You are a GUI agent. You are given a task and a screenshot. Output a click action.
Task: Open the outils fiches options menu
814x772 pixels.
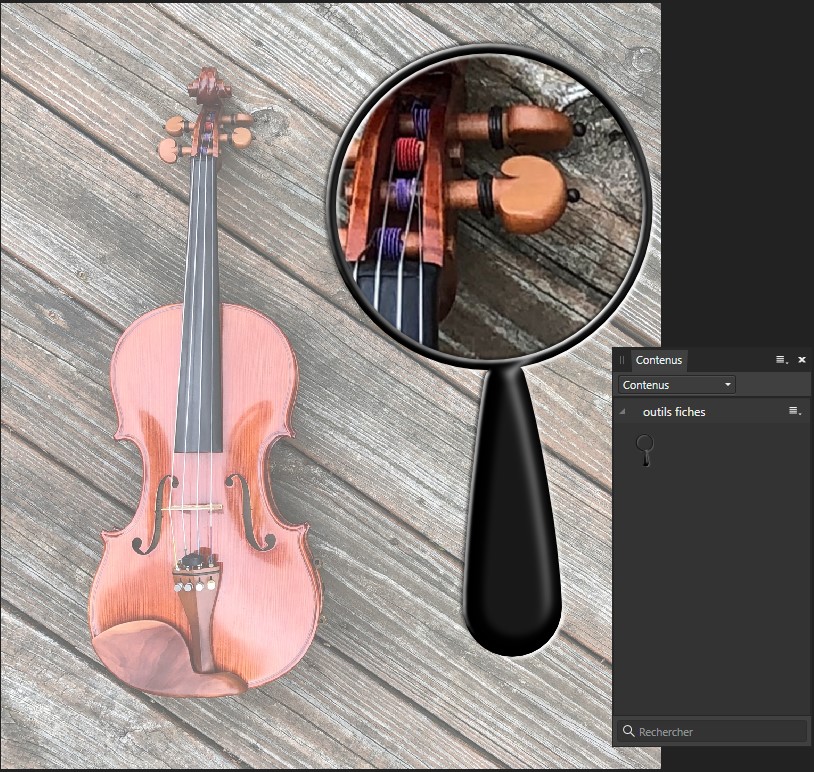click(795, 411)
